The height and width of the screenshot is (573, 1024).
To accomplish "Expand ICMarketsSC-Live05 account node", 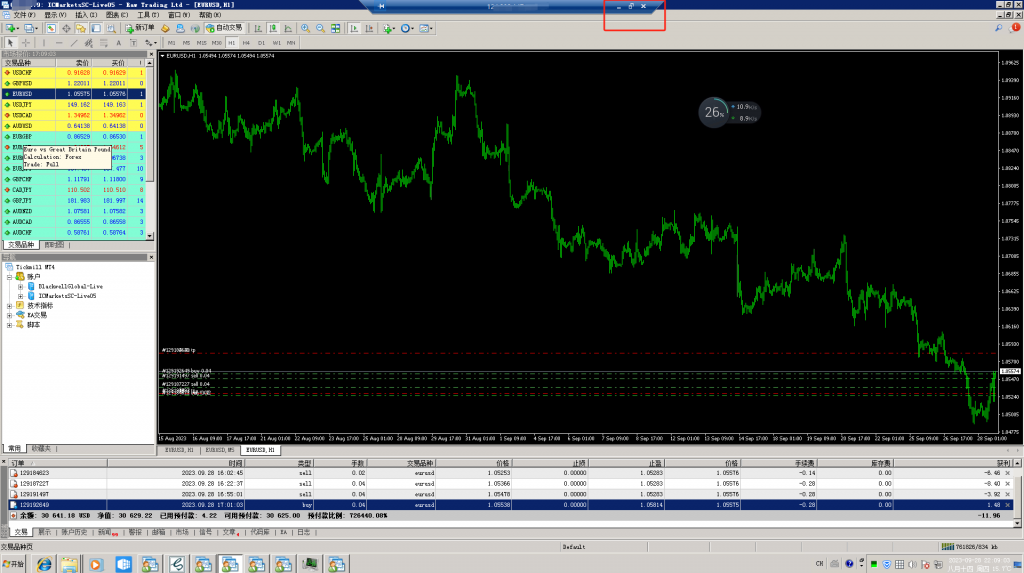I will click(x=20, y=296).
